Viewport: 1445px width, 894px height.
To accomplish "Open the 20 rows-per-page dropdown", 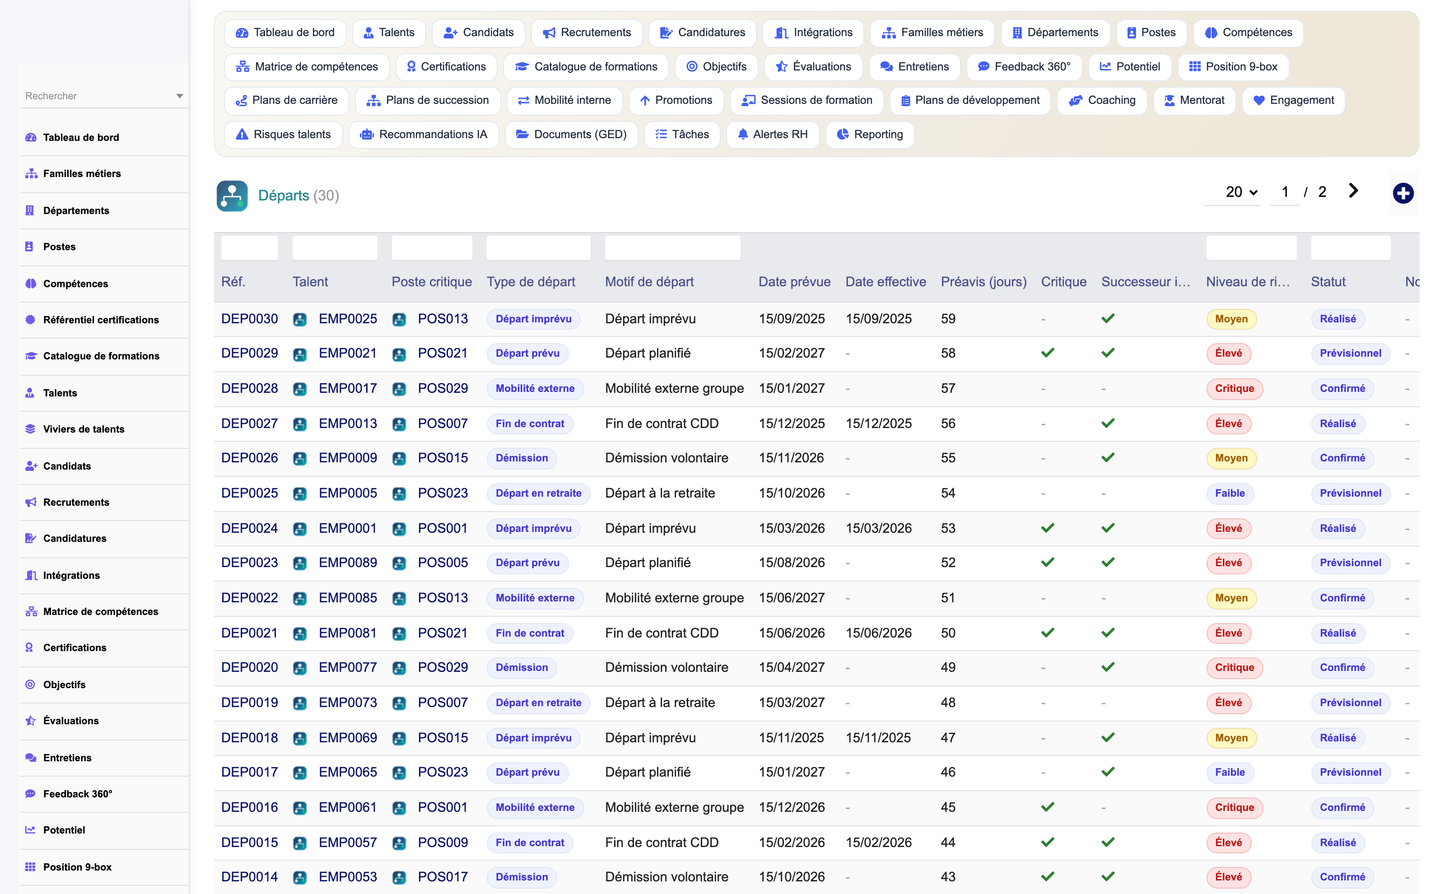I will point(1242,192).
